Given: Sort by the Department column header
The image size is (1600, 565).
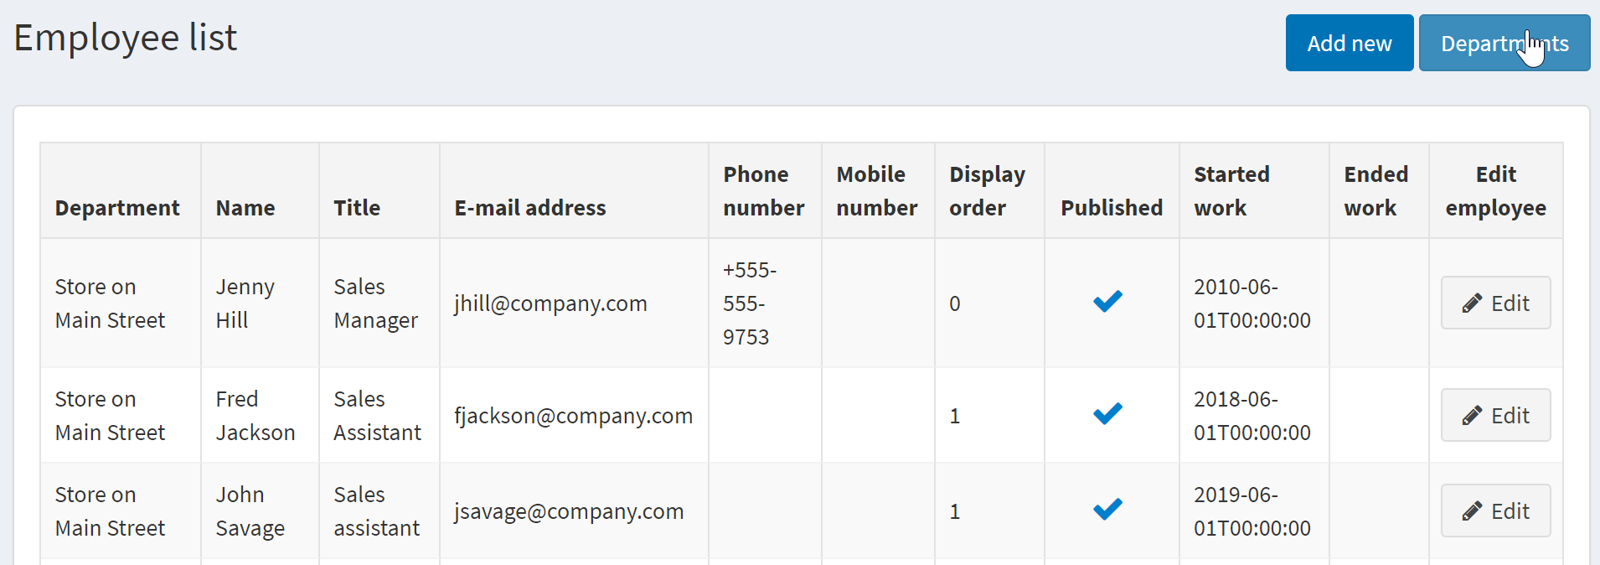Looking at the screenshot, I should [x=117, y=208].
